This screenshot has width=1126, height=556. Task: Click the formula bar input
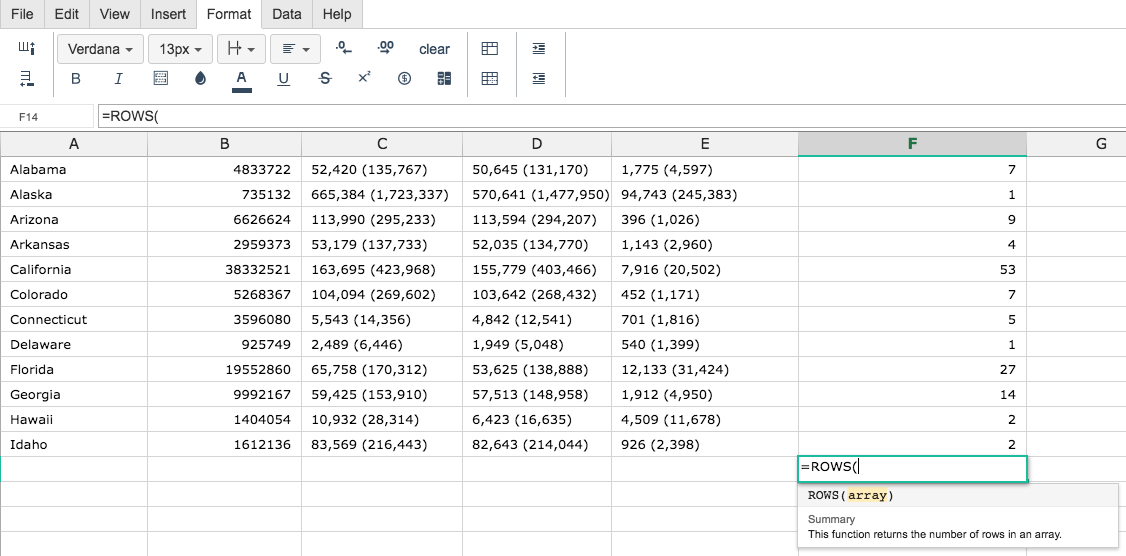(610, 116)
